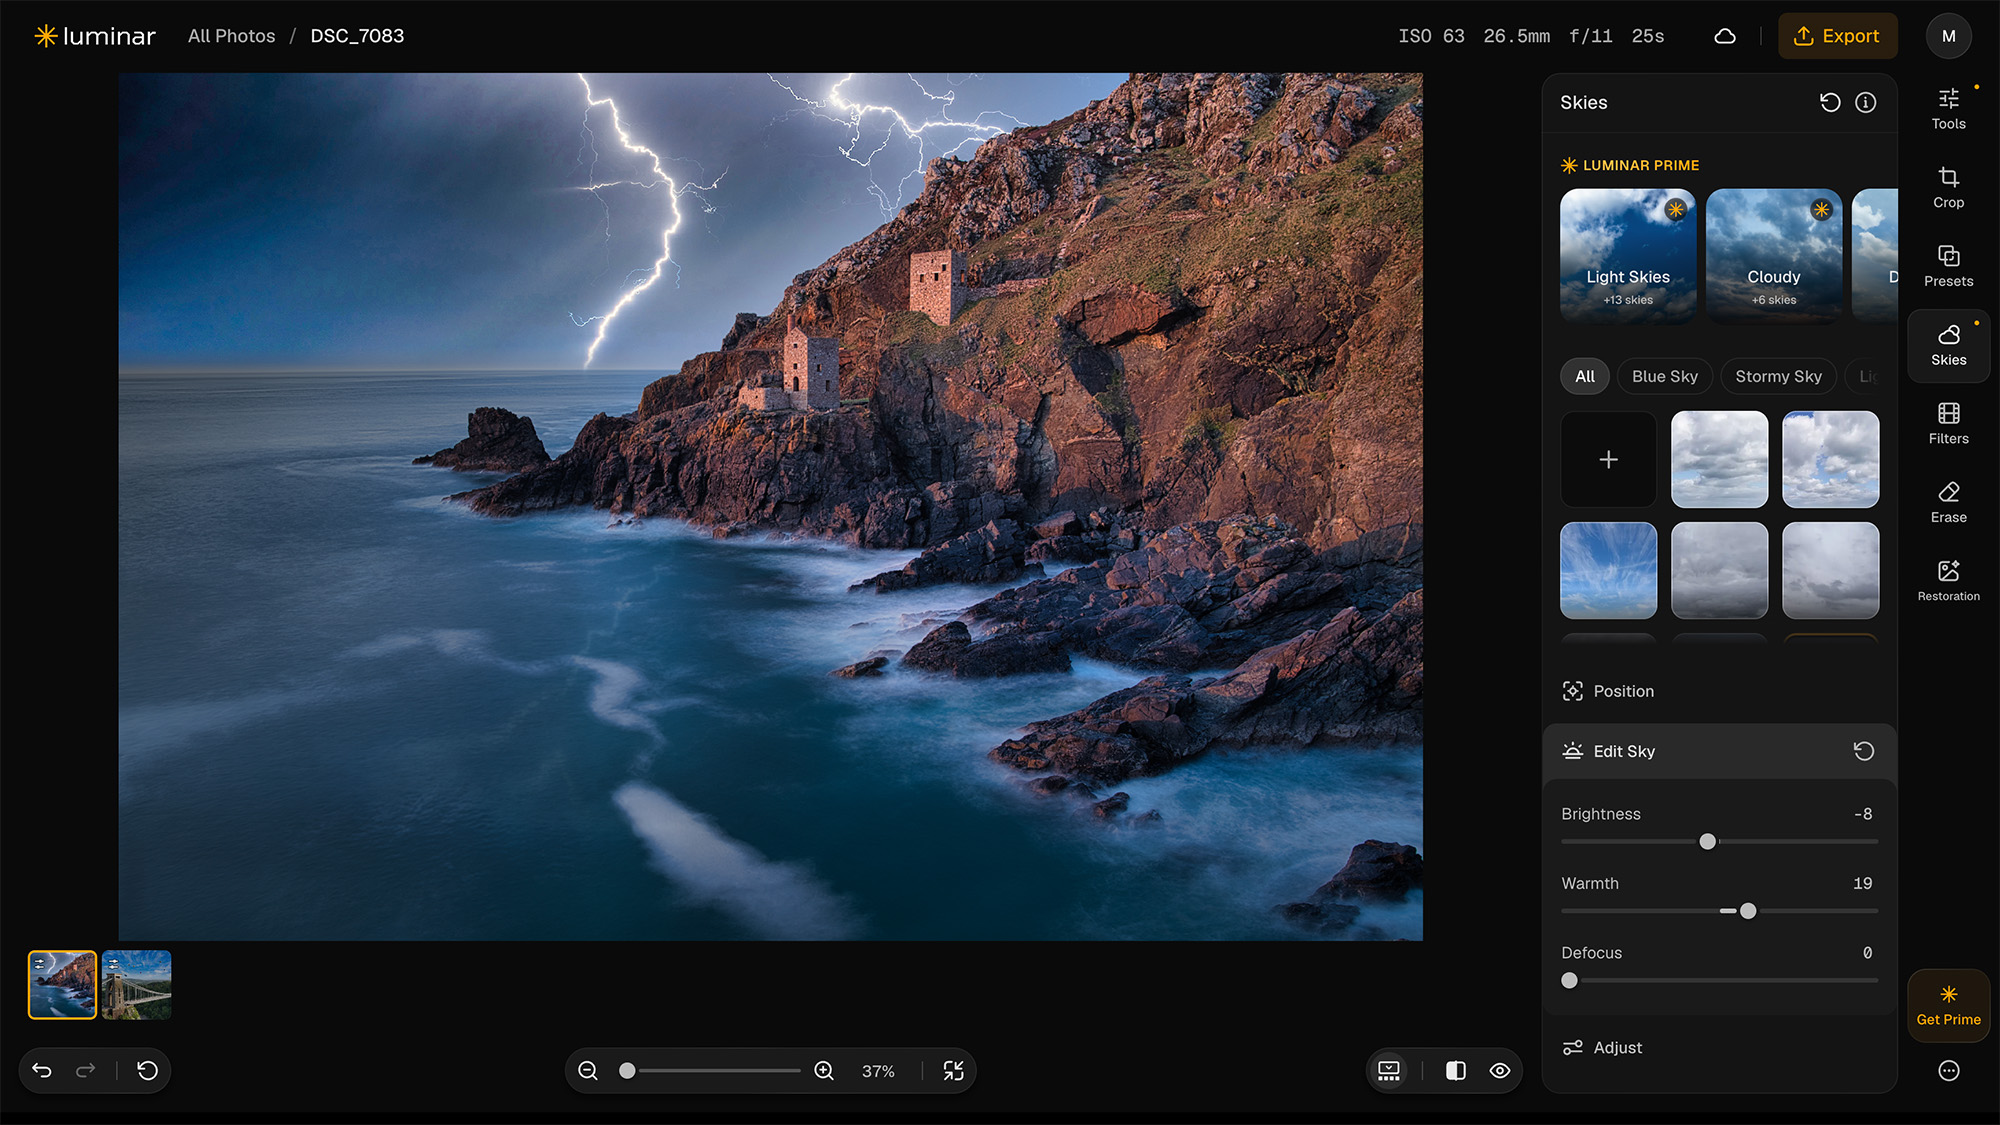Reset the Edit Sky adjustments
Image resolution: width=2000 pixels, height=1125 pixels.
pos(1864,751)
